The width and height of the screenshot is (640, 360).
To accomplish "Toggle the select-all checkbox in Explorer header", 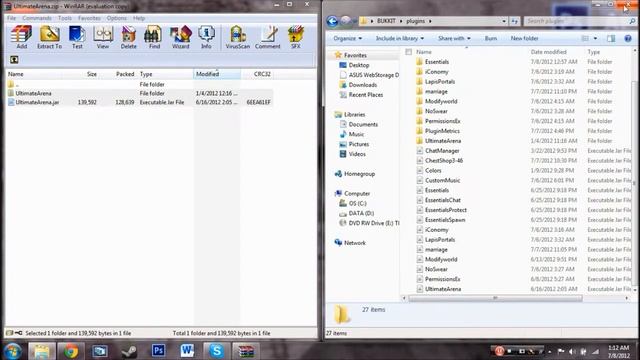I will [x=409, y=52].
